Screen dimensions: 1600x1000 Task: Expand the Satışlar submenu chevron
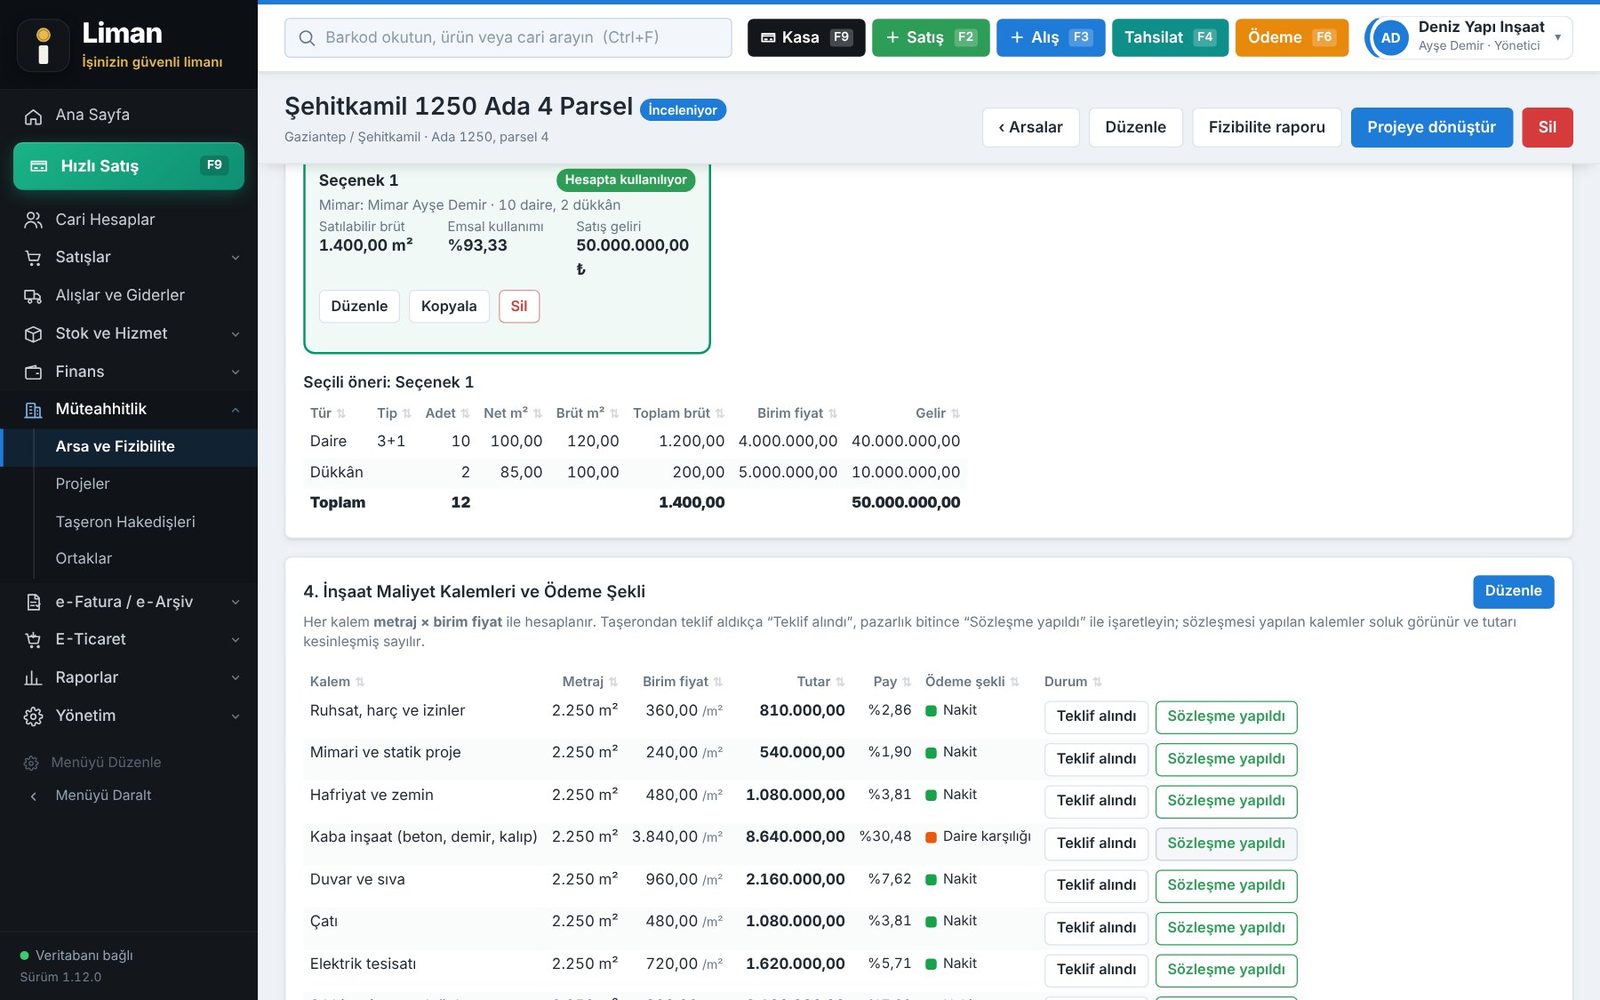236,258
